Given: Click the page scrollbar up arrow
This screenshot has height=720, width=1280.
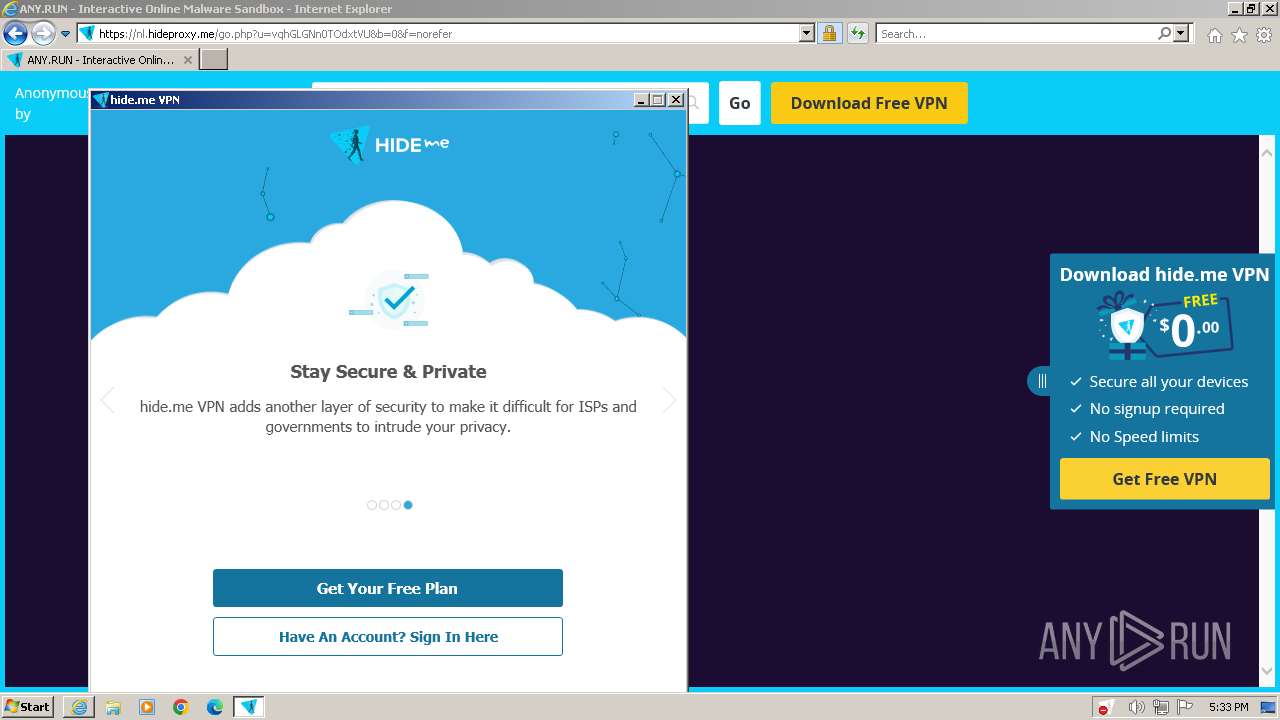Looking at the screenshot, I should (1267, 153).
